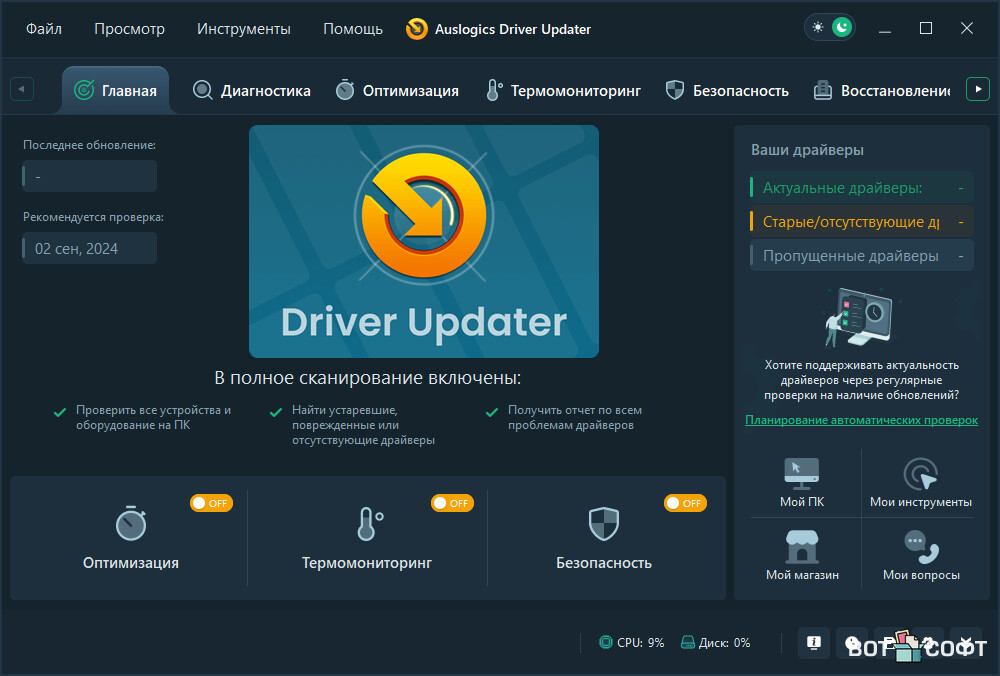
Task: Click 'Проверить все устройства и оборудование' text
Action: click(x=153, y=417)
